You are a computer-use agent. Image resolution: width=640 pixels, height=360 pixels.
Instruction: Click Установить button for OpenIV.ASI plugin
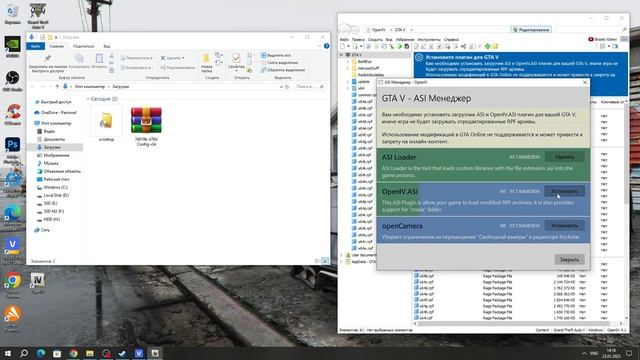tap(564, 191)
